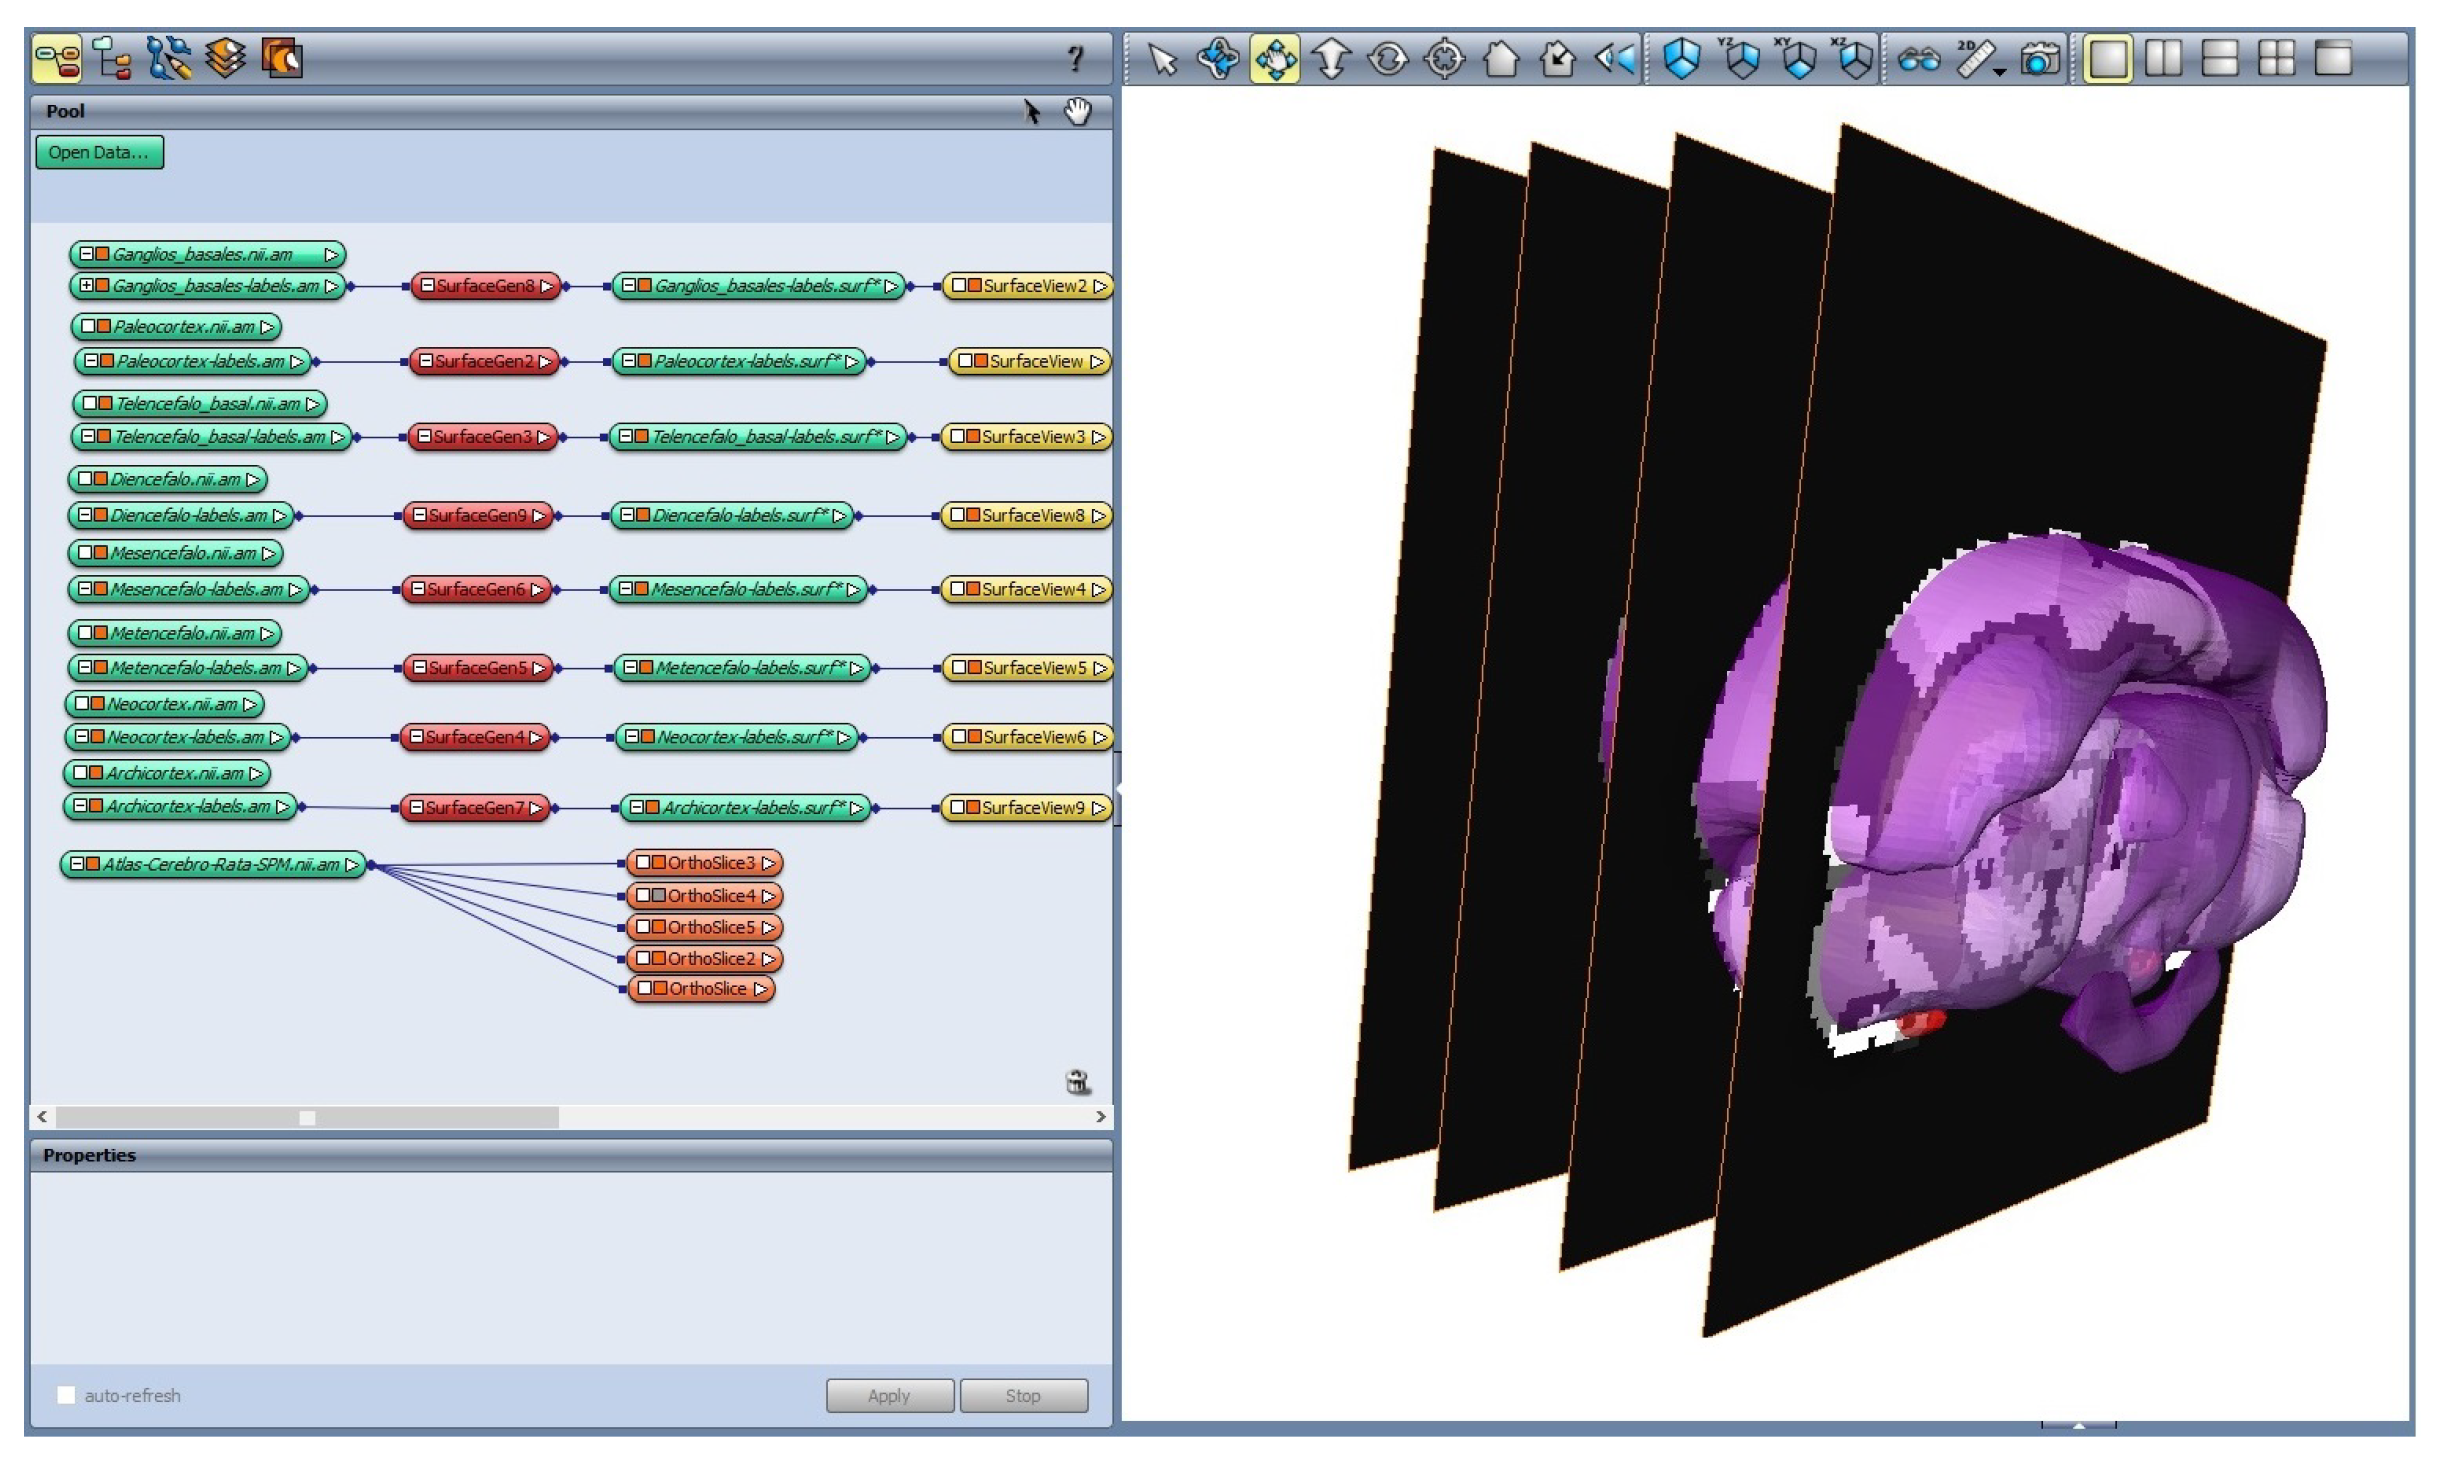Open the SurfaceGen8 module arrow menu
This screenshot has height=1466, width=2437.
pyautogui.click(x=547, y=286)
